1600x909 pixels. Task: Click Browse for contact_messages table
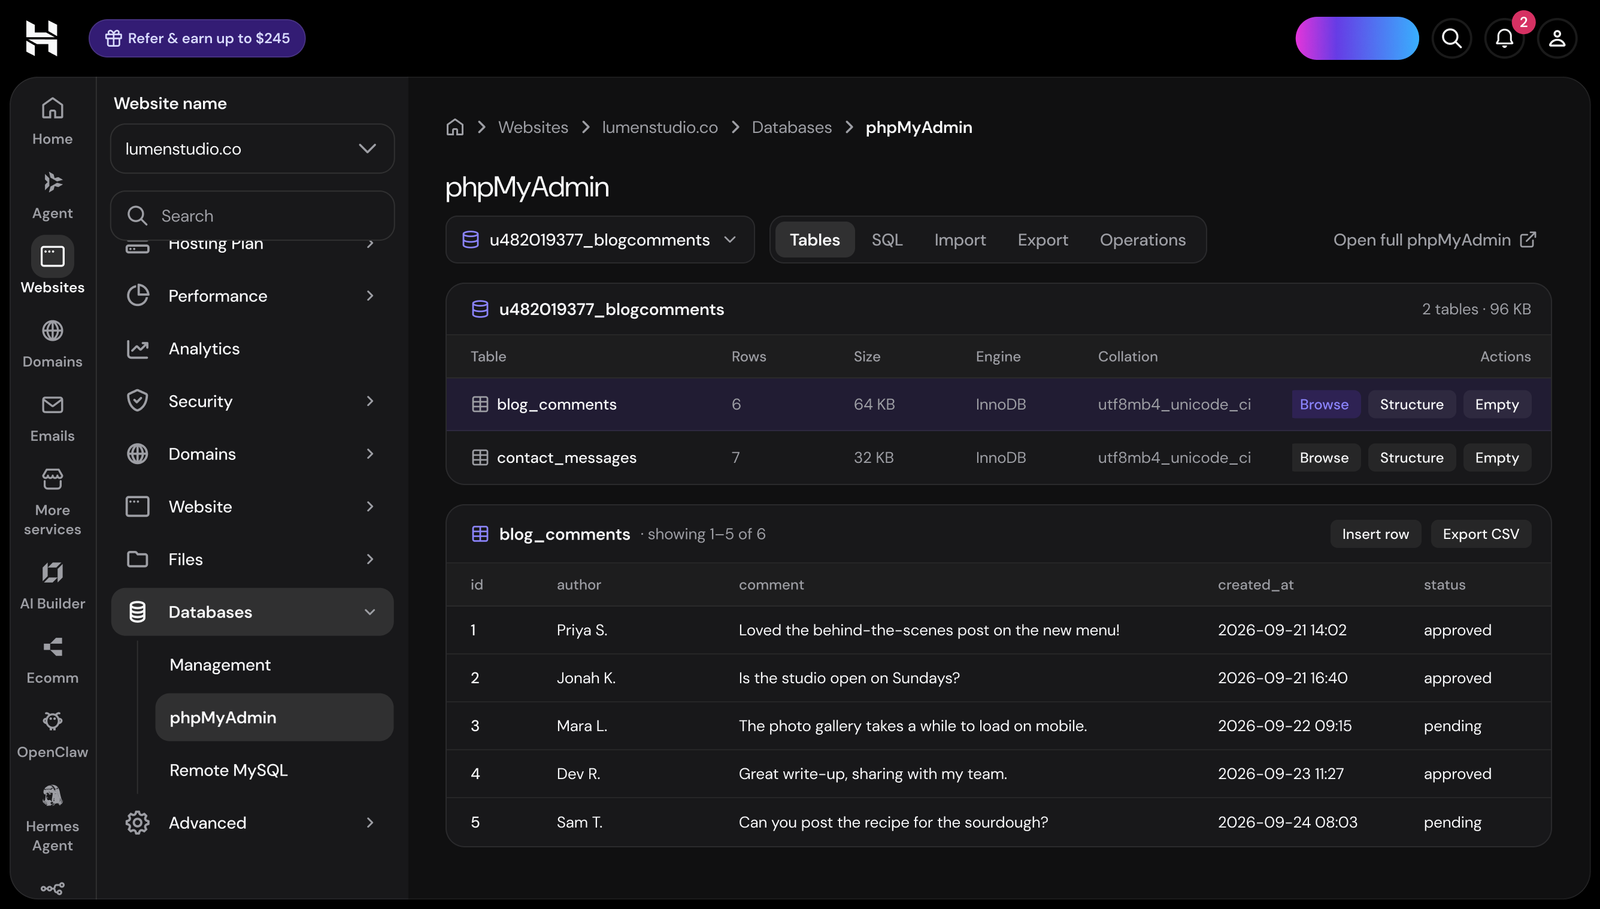pyautogui.click(x=1324, y=458)
